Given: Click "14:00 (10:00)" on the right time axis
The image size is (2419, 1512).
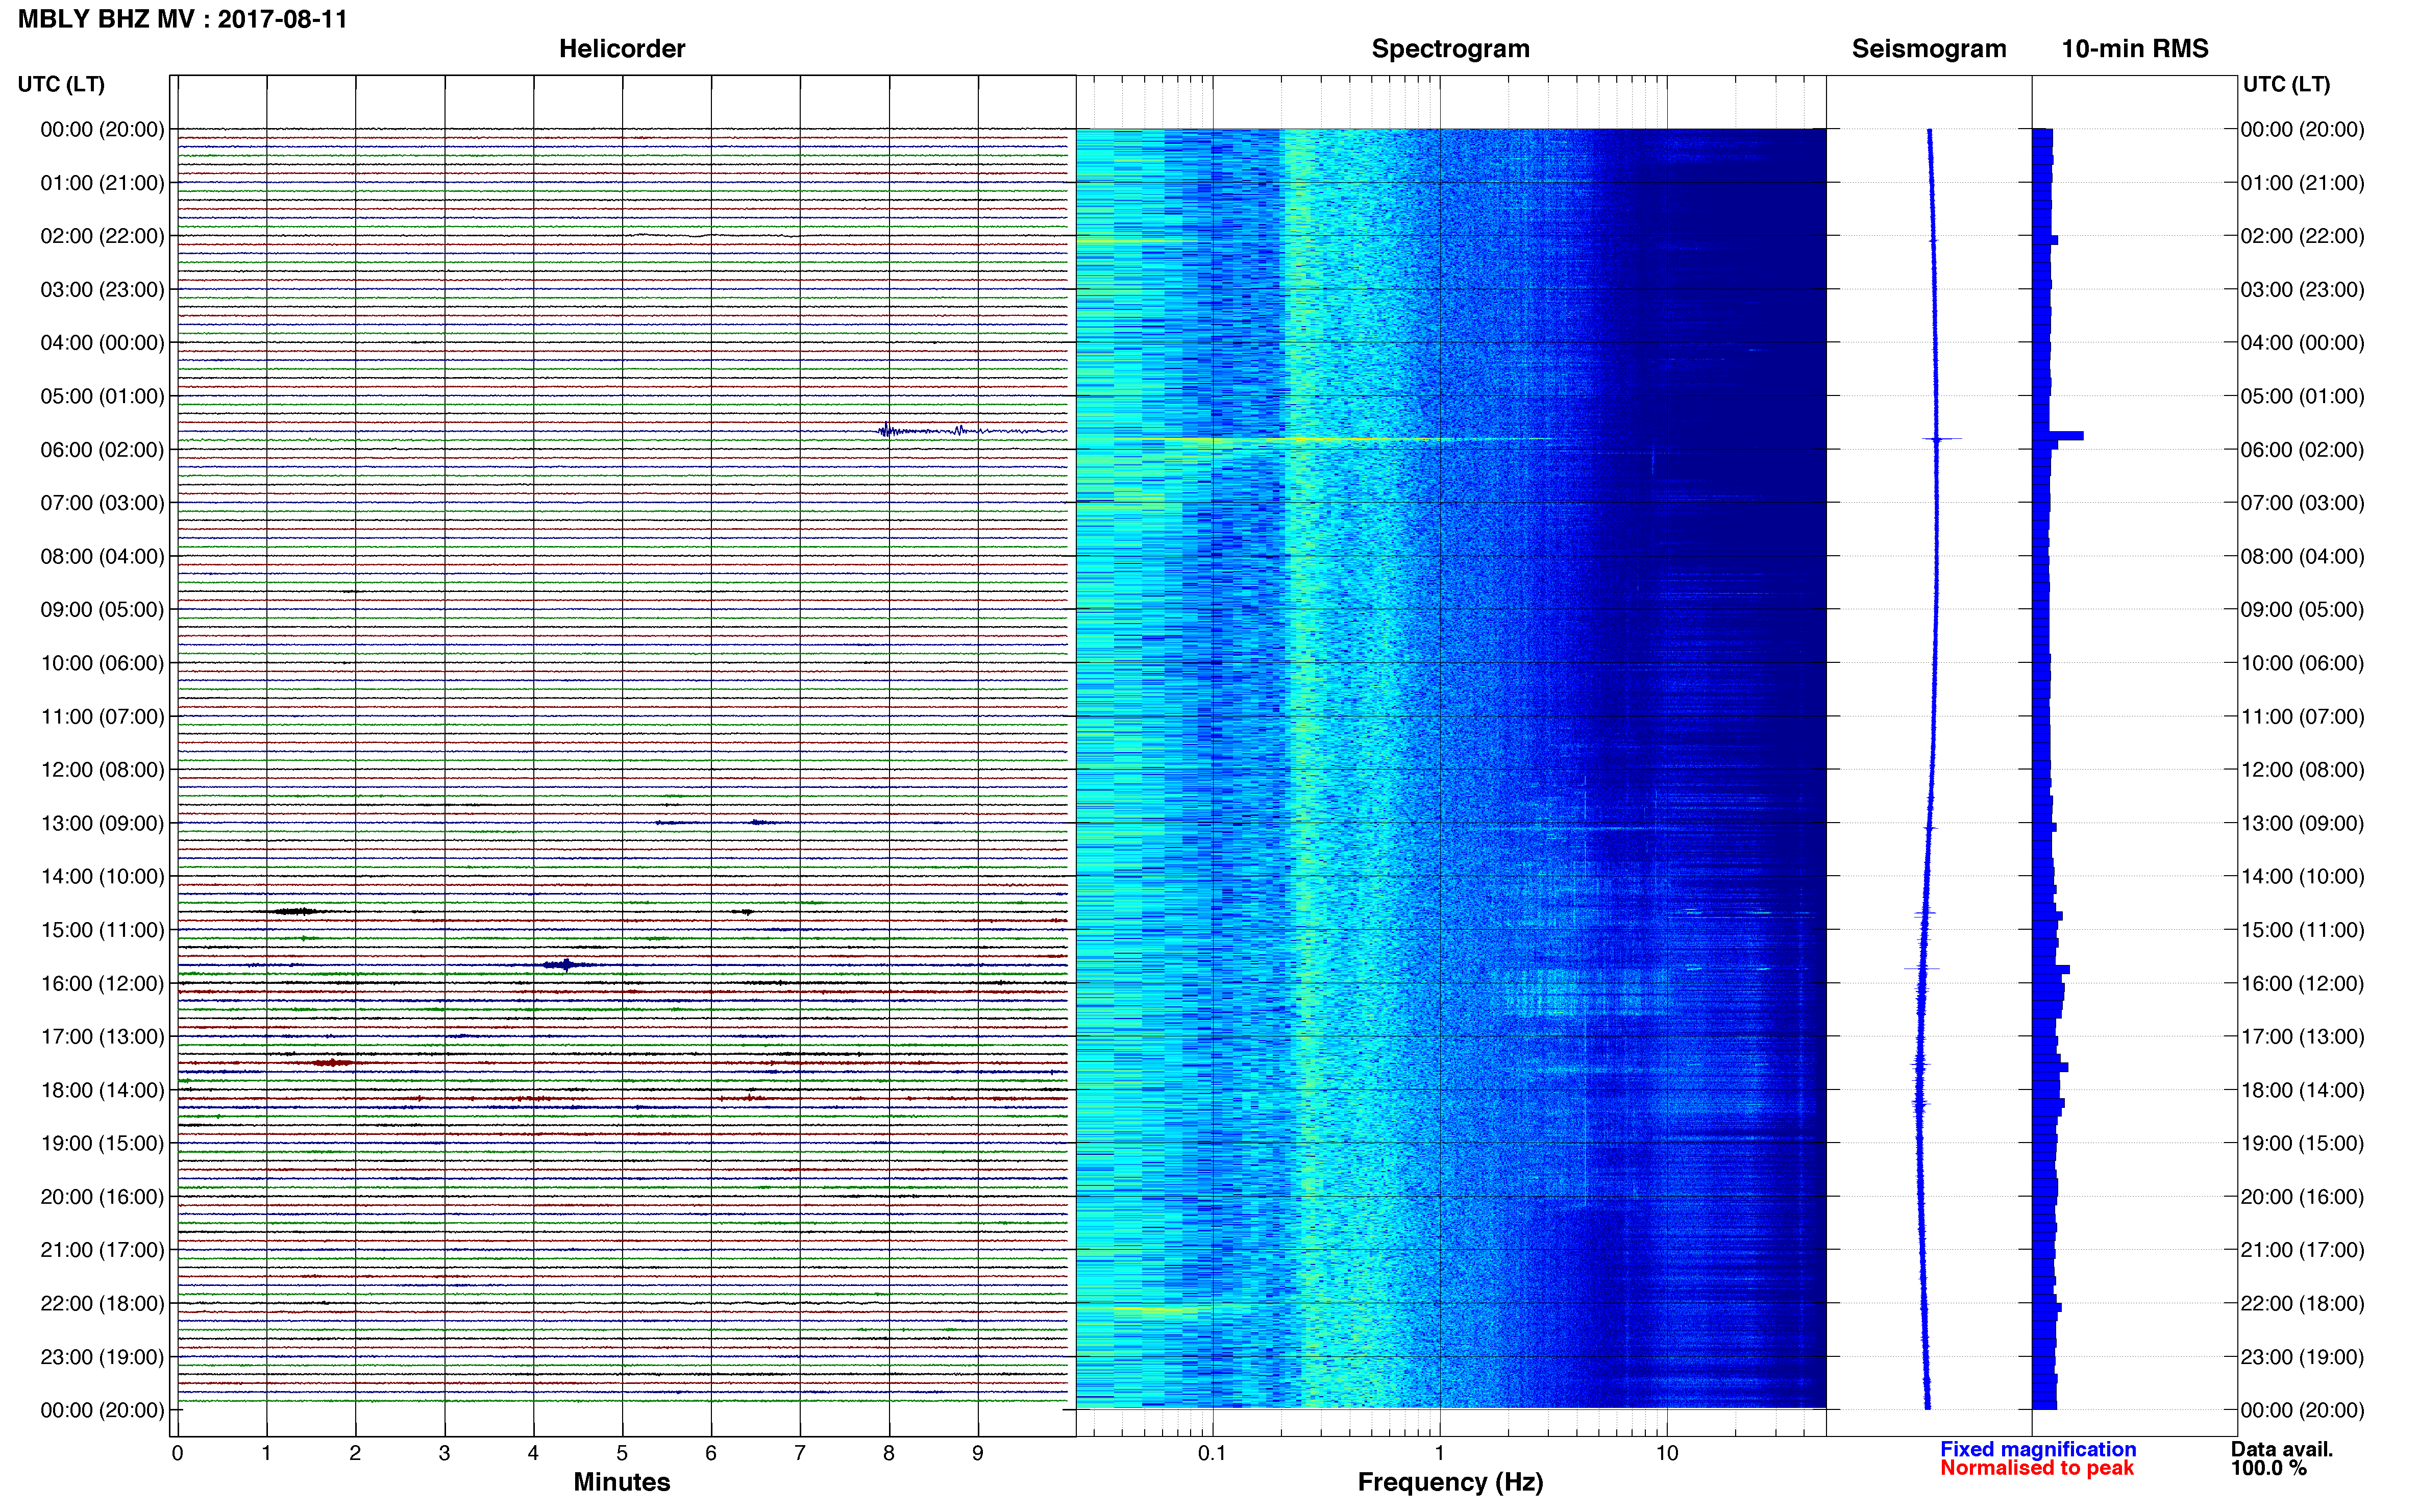Looking at the screenshot, I should coord(2302,877).
